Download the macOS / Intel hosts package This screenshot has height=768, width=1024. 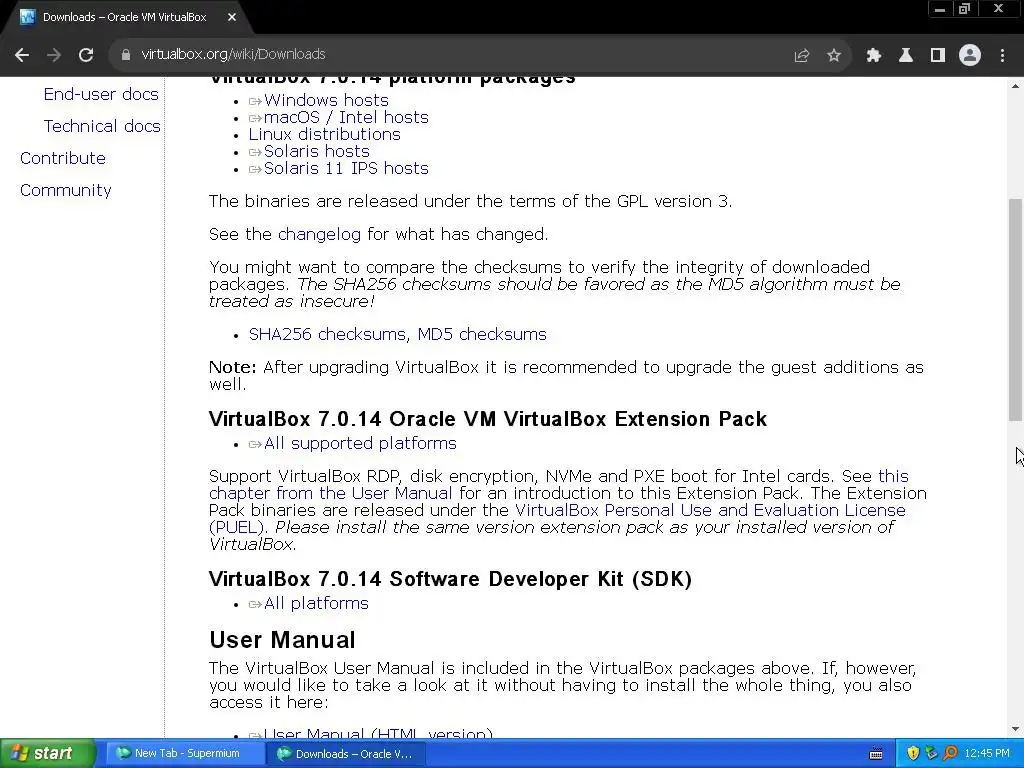tap(346, 117)
